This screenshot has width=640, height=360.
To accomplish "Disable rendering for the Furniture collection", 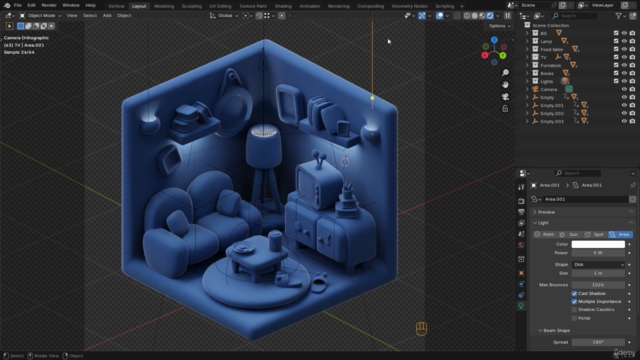I will pyautogui.click(x=632, y=65).
